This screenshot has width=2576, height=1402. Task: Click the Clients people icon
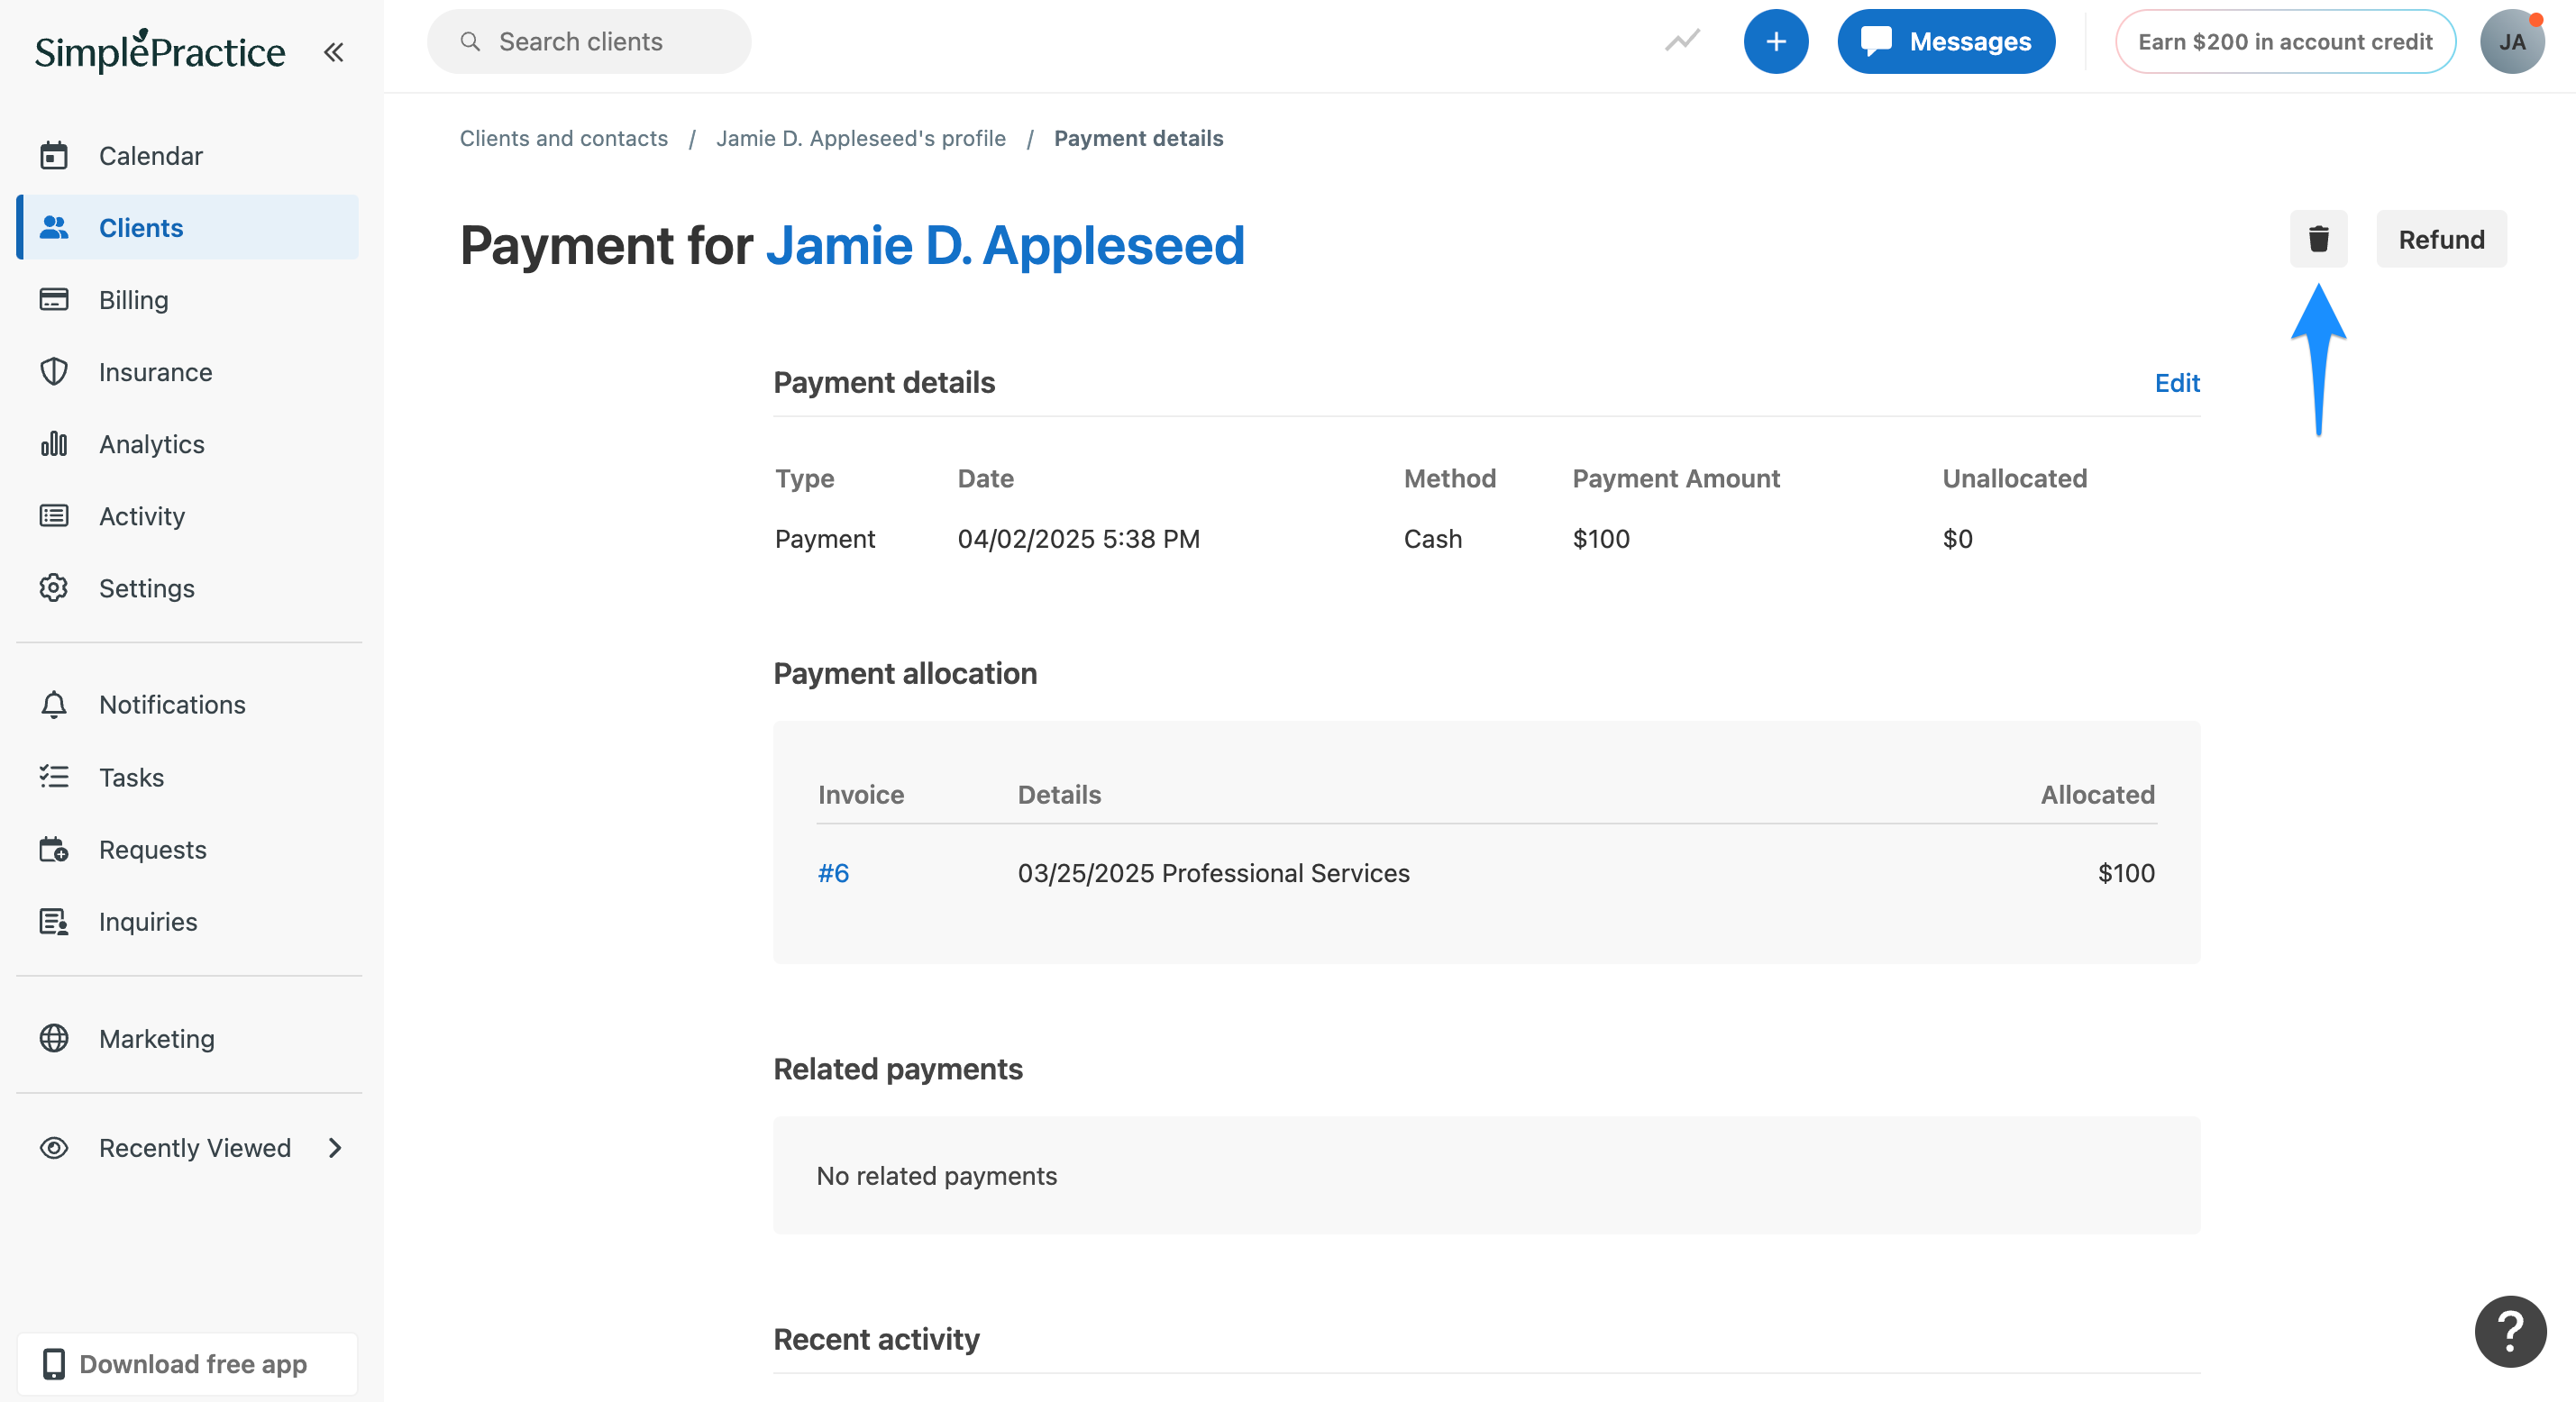tap(54, 228)
